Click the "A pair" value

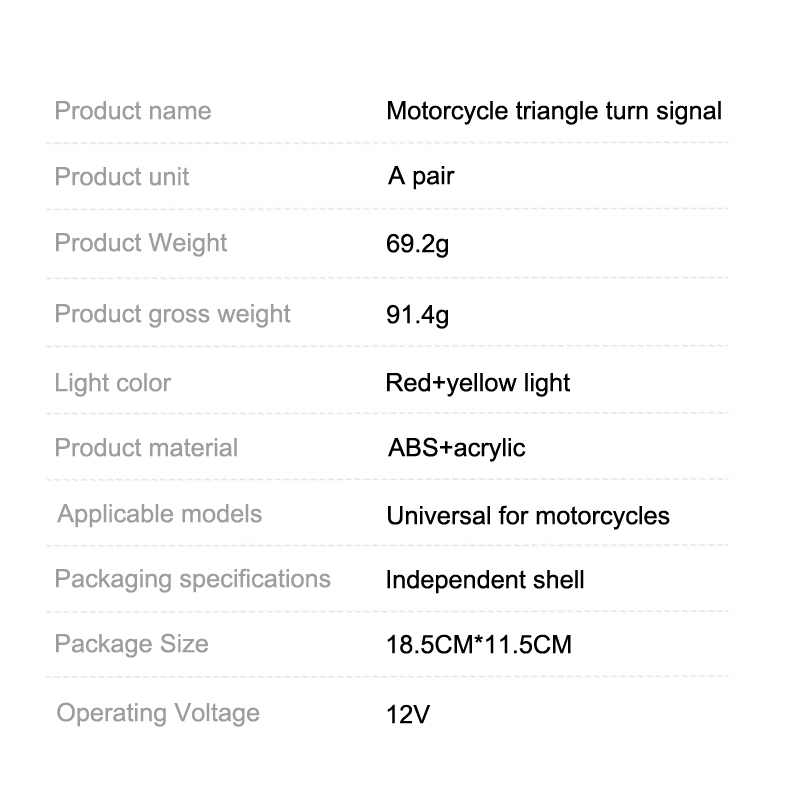pos(421,177)
